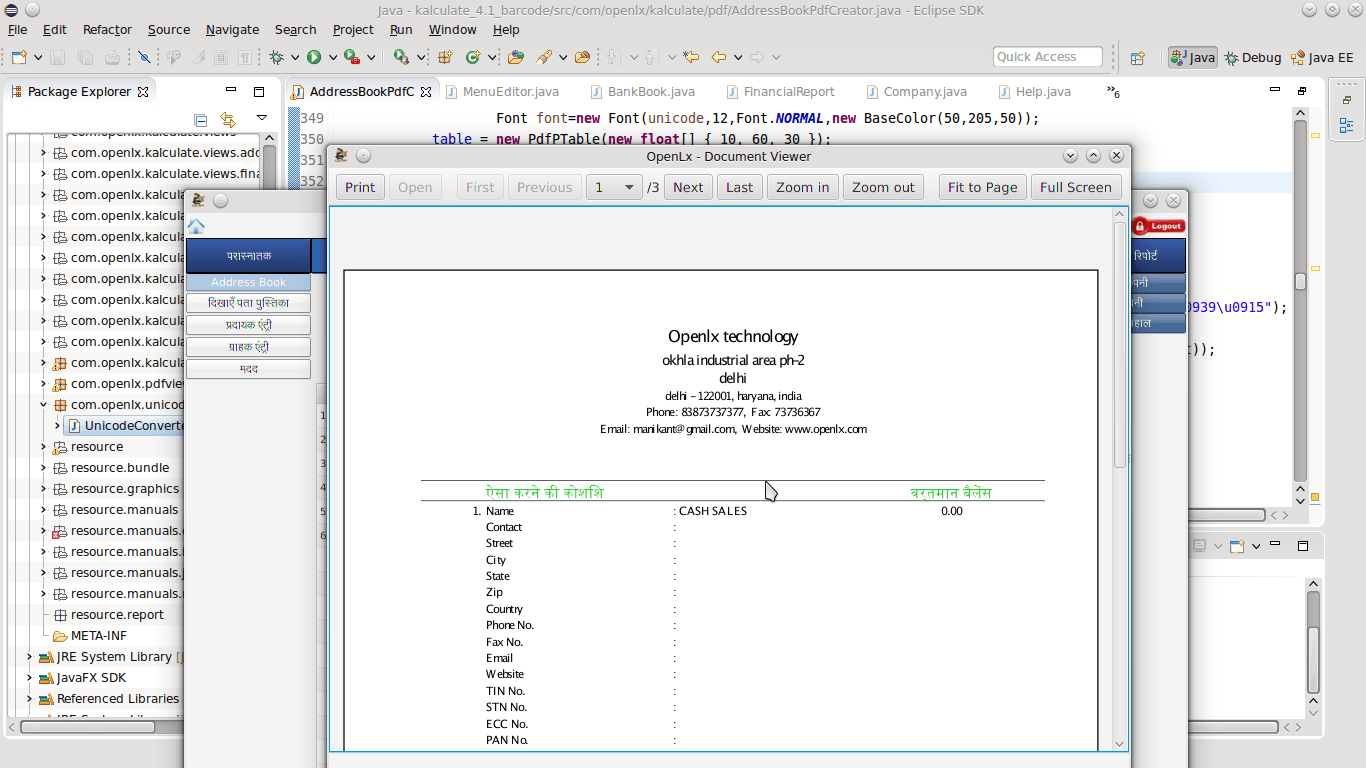
Task: Click the New Java Class icon
Action: pos(473,58)
